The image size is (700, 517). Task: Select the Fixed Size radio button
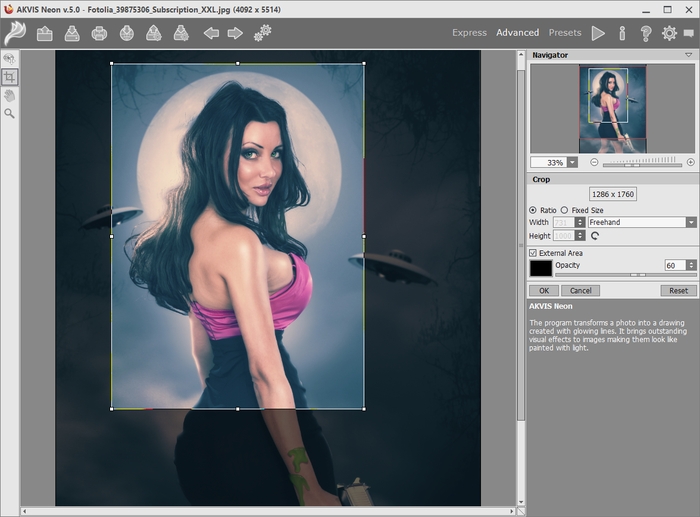click(564, 210)
